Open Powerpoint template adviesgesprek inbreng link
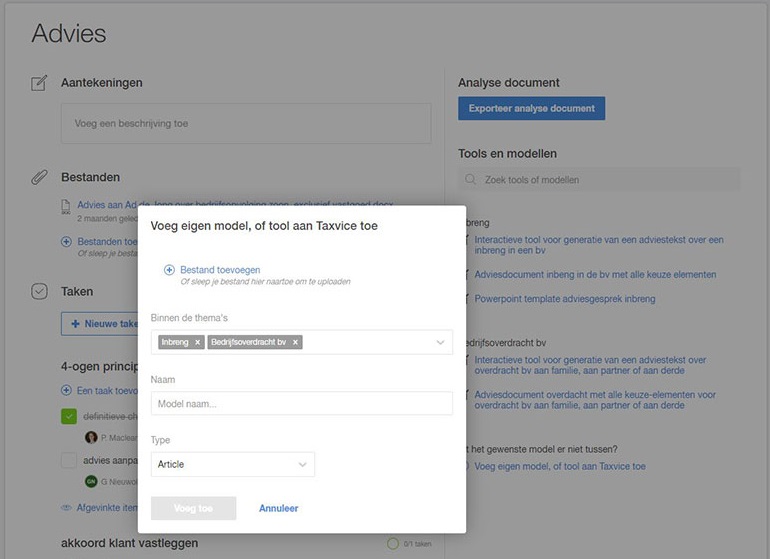The image size is (770, 559). click(565, 299)
